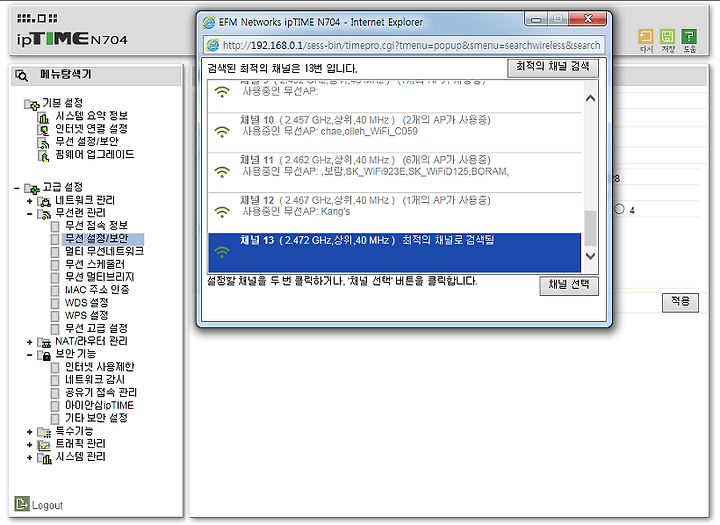Click the Logout link

coord(47,505)
